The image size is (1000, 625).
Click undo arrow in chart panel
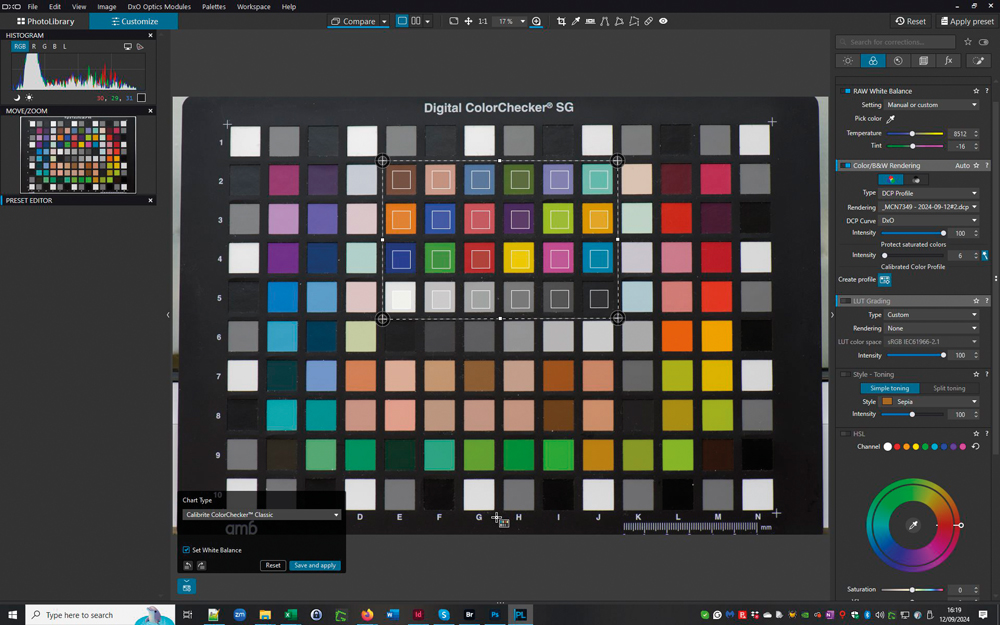pos(188,566)
